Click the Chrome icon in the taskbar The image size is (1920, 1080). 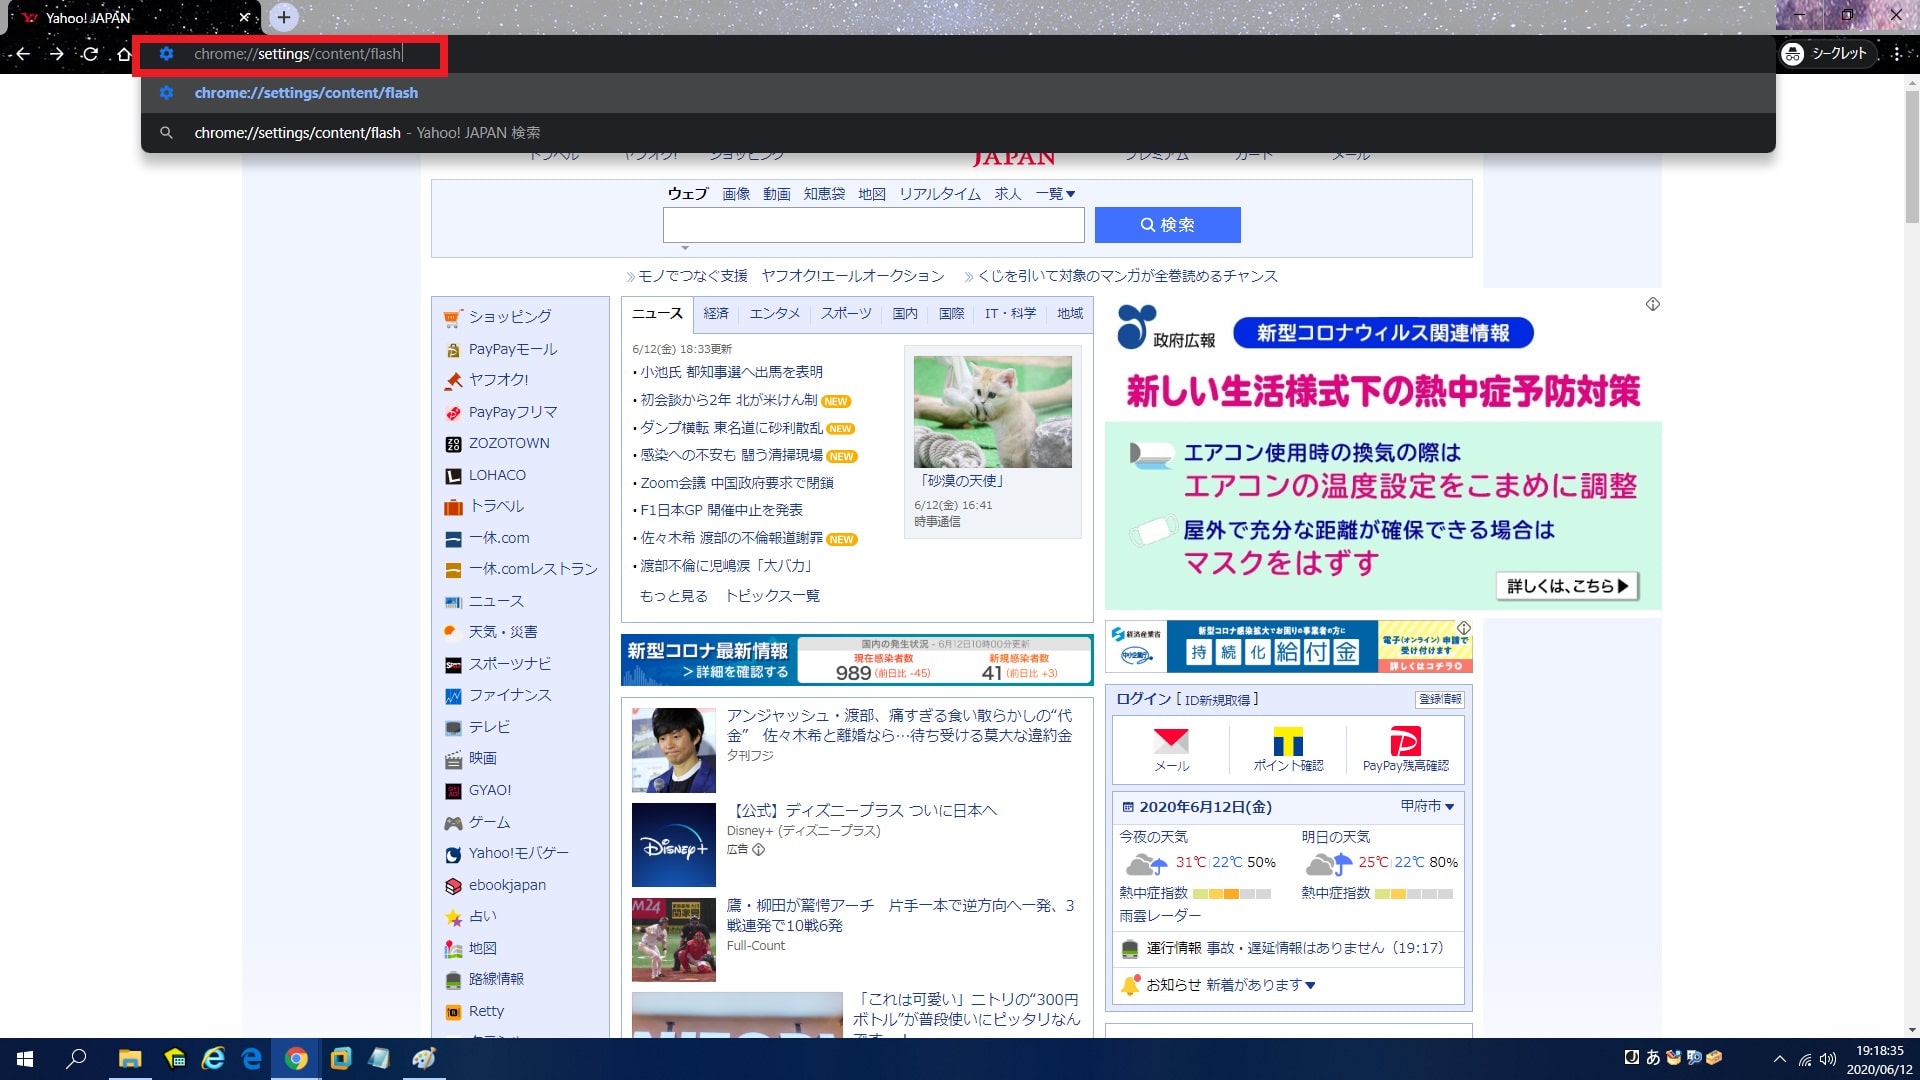(x=296, y=1059)
